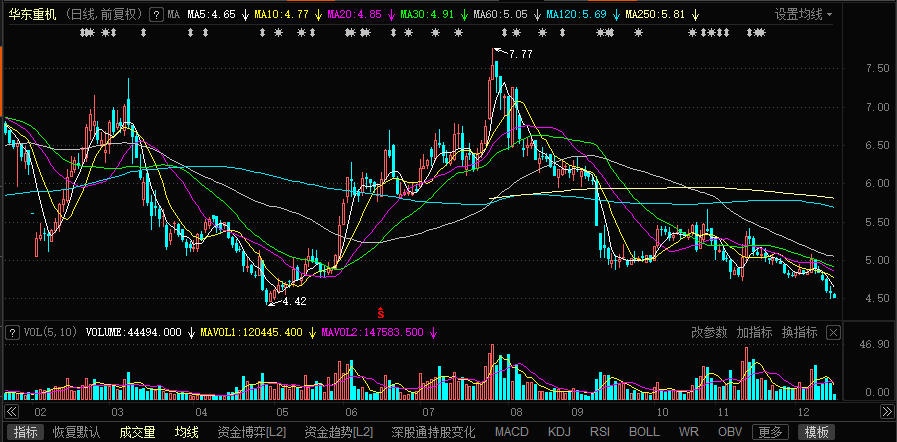Click 改参数 to modify parameters
Image resolution: width=897 pixels, height=442 pixels.
tap(708, 332)
